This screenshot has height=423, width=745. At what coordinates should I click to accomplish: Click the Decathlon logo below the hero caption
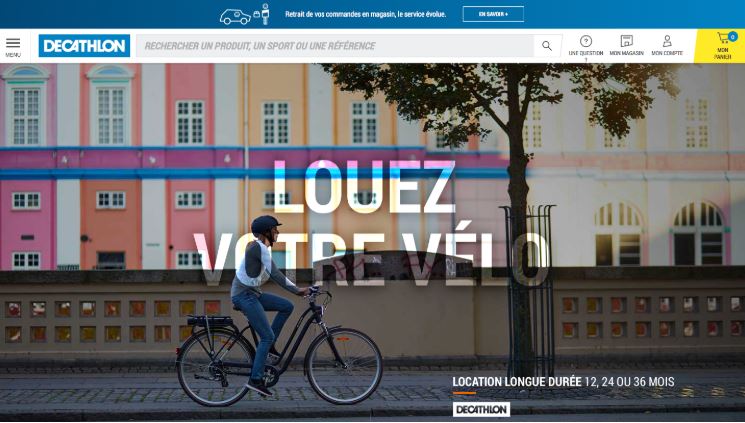point(481,409)
